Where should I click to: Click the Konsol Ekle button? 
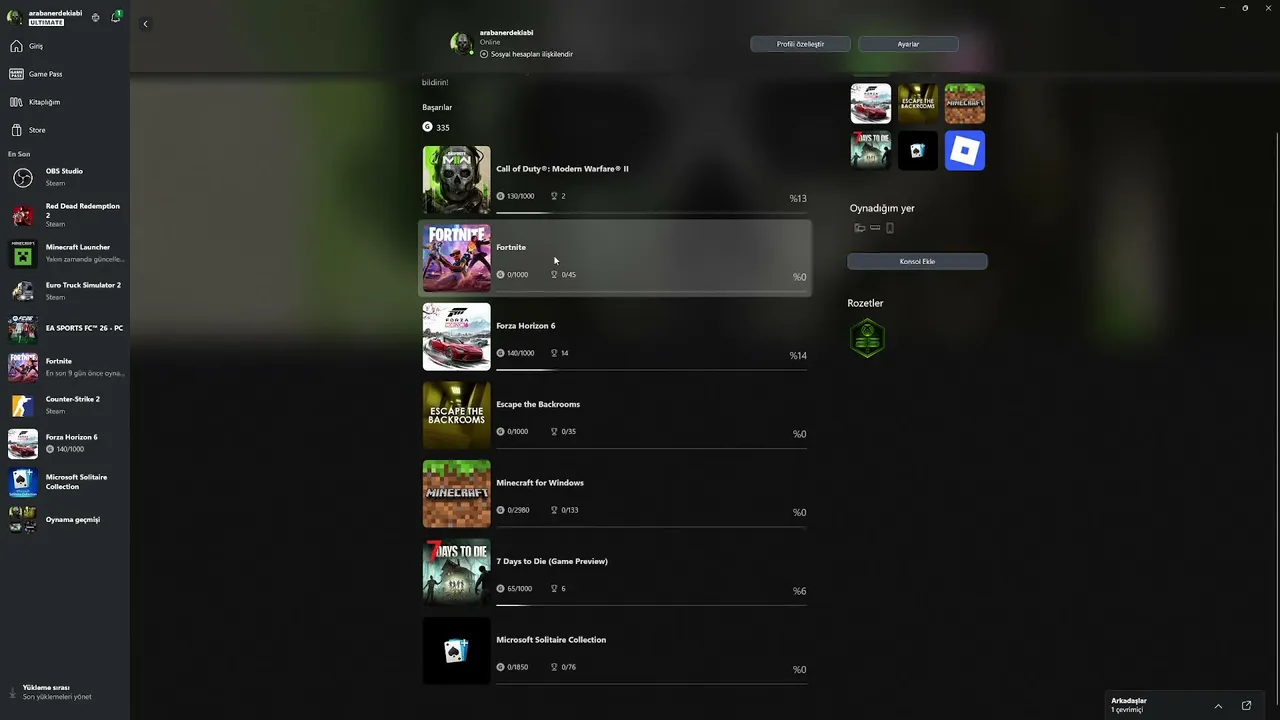(917, 261)
